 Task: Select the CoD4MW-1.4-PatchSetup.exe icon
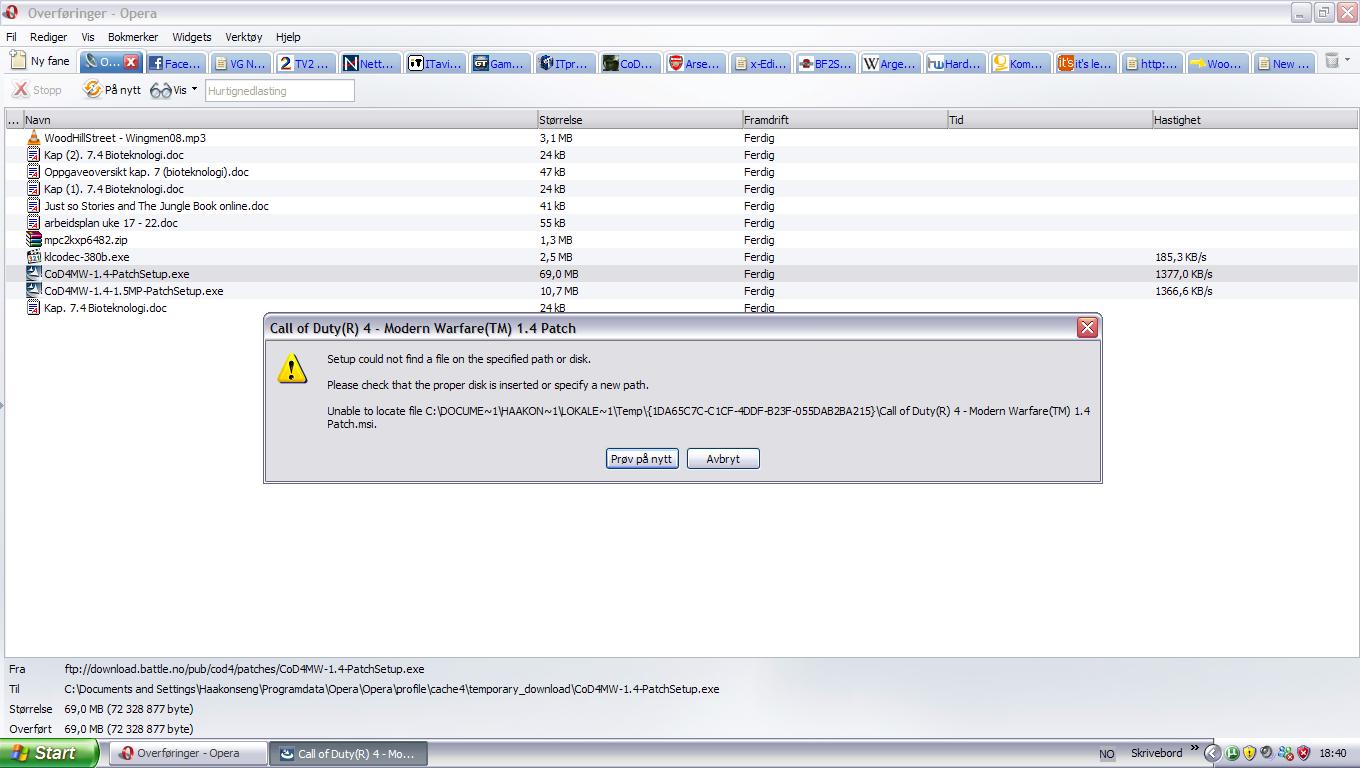pyautogui.click(x=34, y=274)
